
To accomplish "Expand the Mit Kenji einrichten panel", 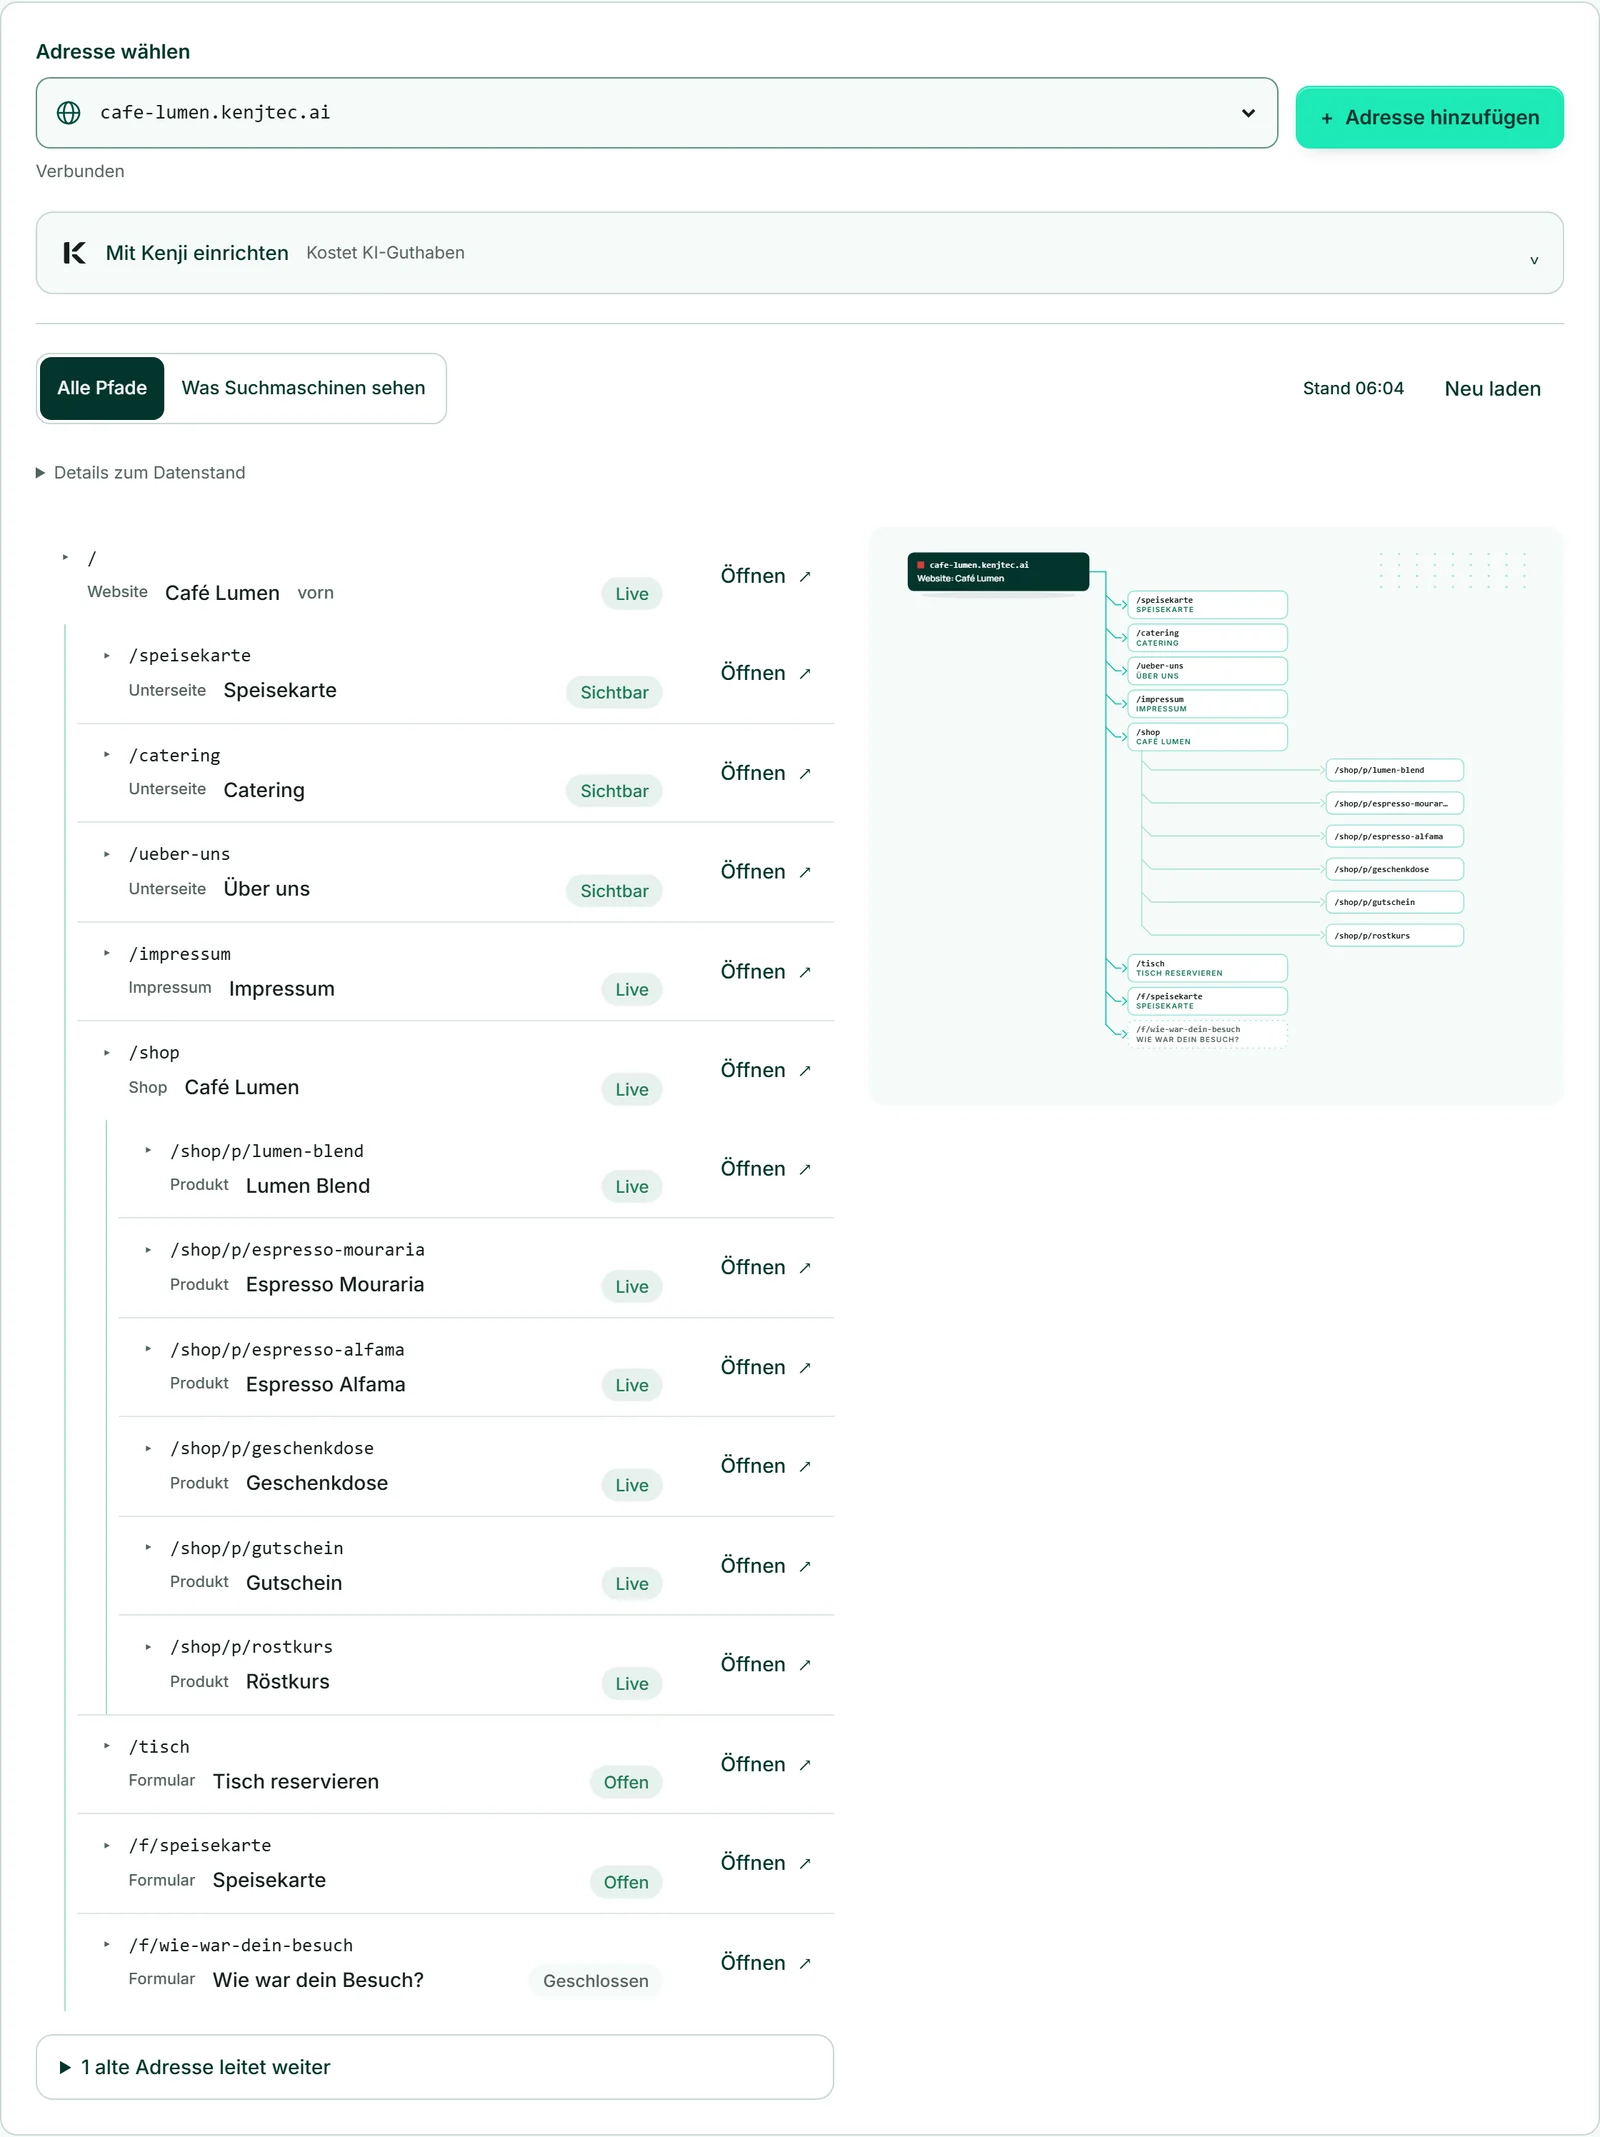I will [x=800, y=253].
